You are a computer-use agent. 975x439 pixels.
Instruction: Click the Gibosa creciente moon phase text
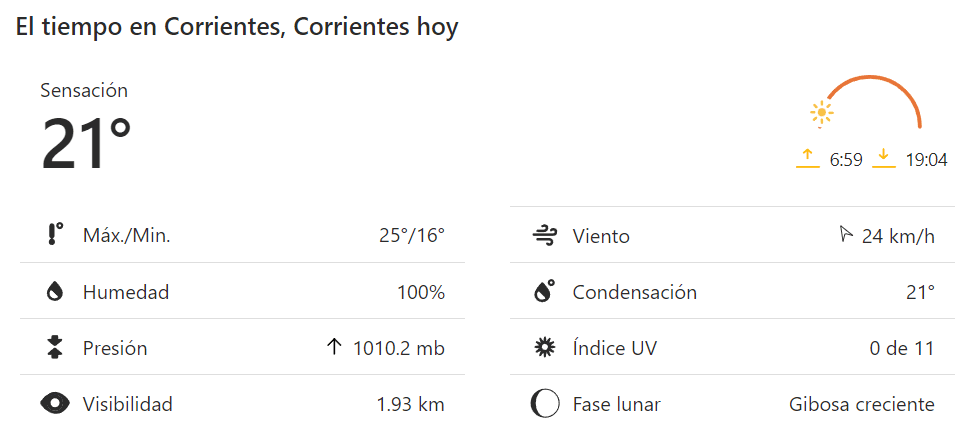[861, 404]
